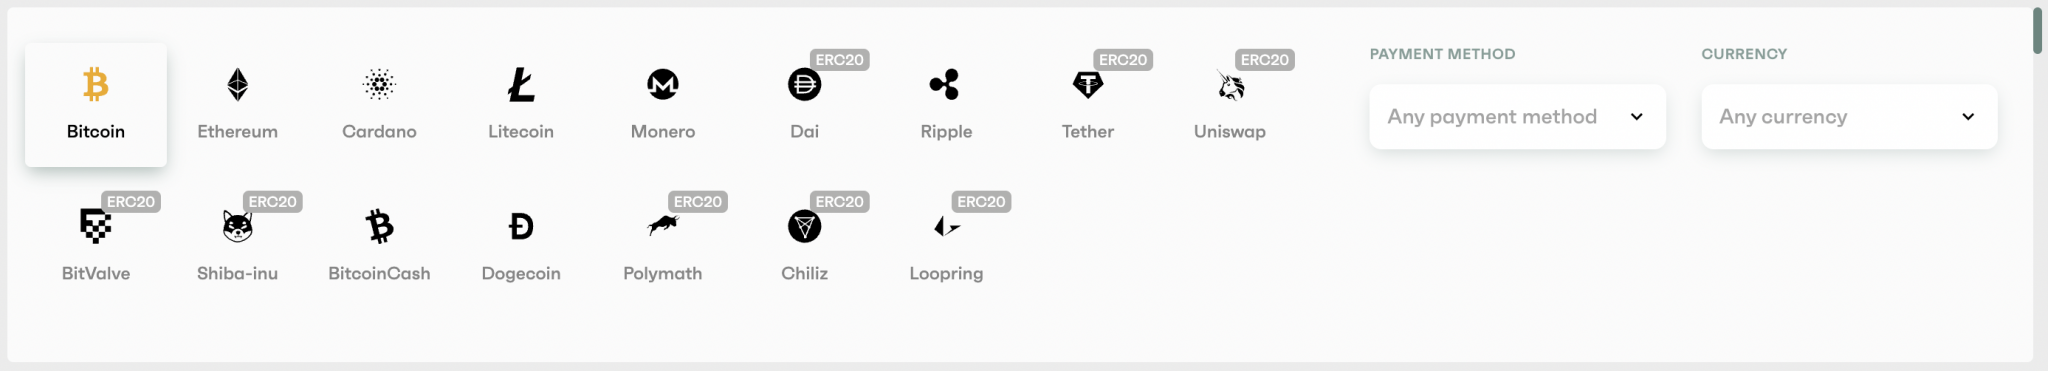Click the vertical scrollbar thumb
Viewport: 2048px width, 371px height.
coord(2038,31)
